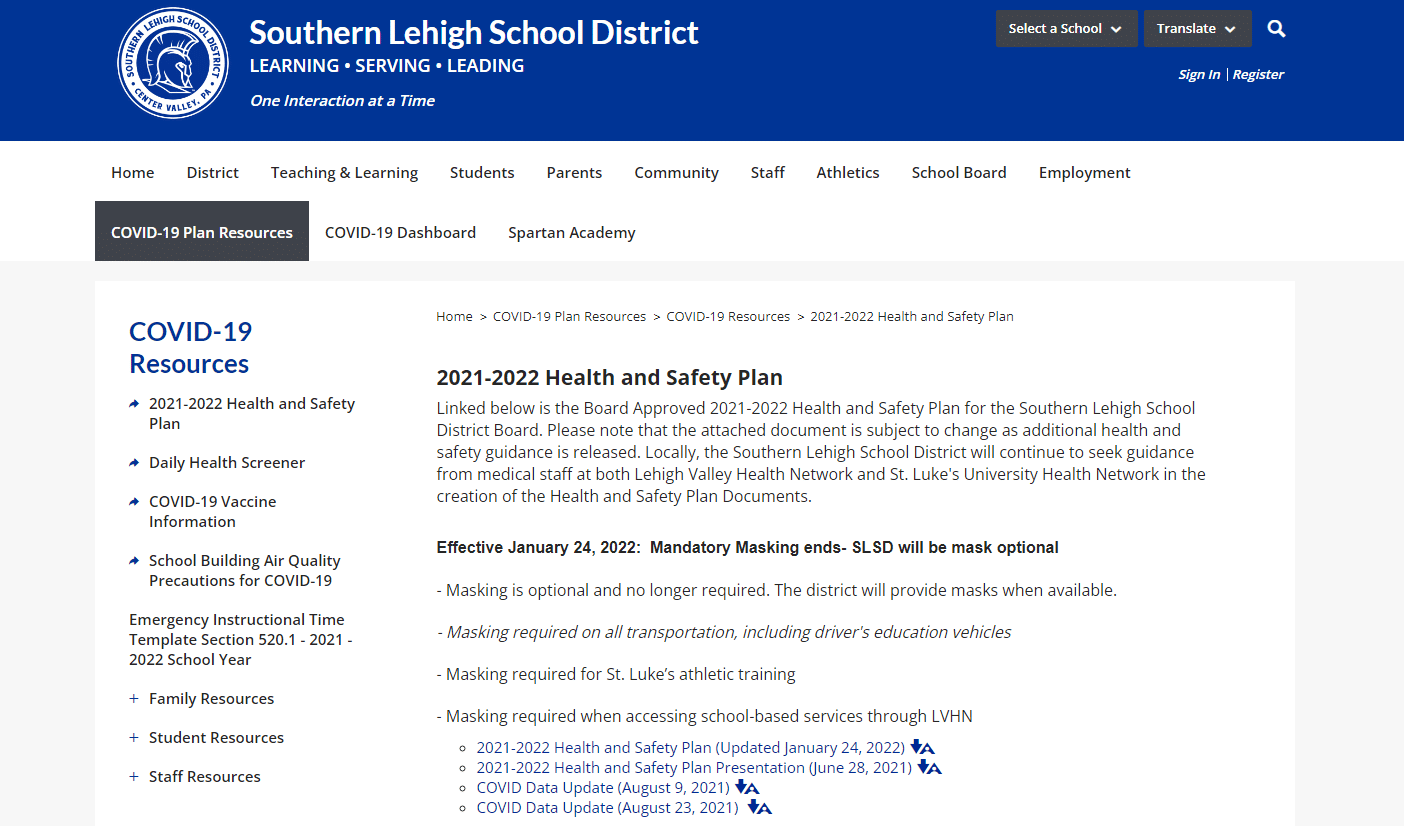
Task: Select the Spartan Academy tab
Action: pyautogui.click(x=572, y=231)
